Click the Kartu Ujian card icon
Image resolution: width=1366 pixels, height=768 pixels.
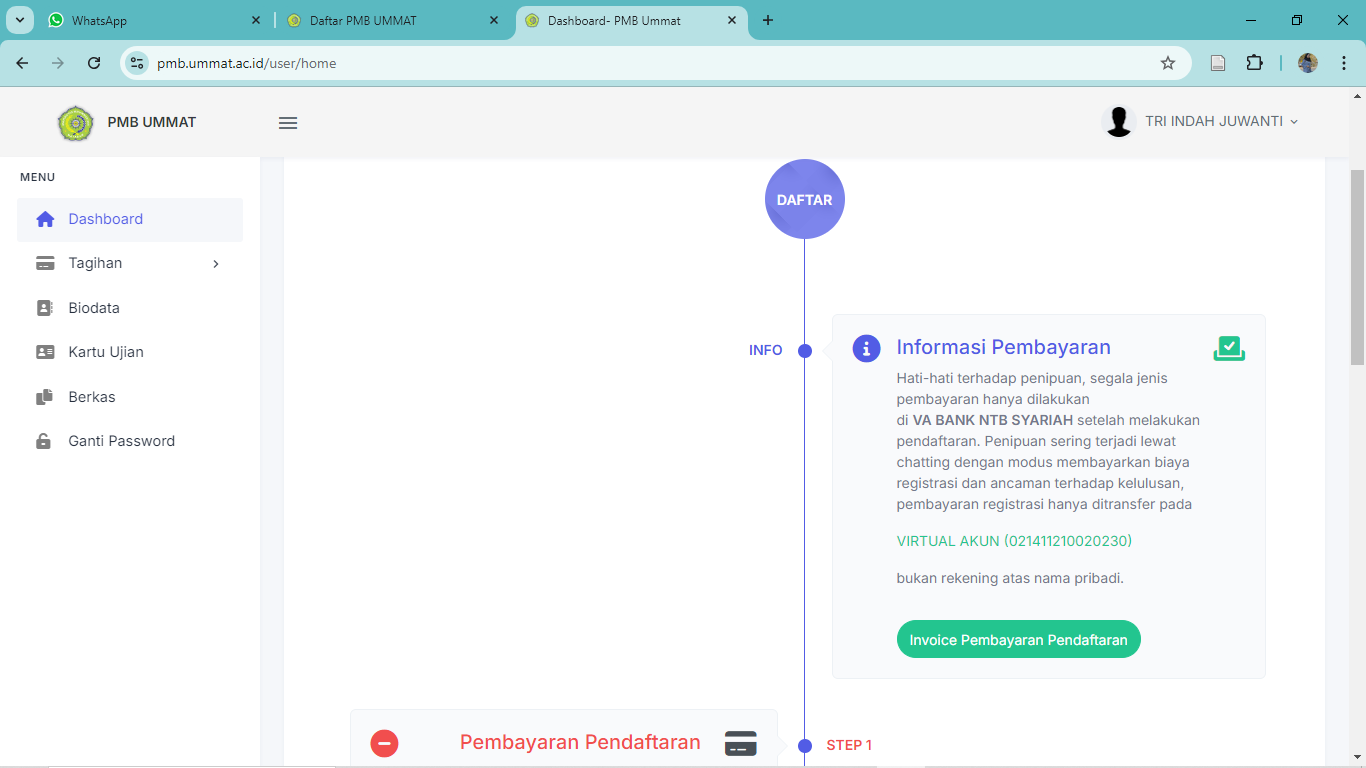coord(45,352)
